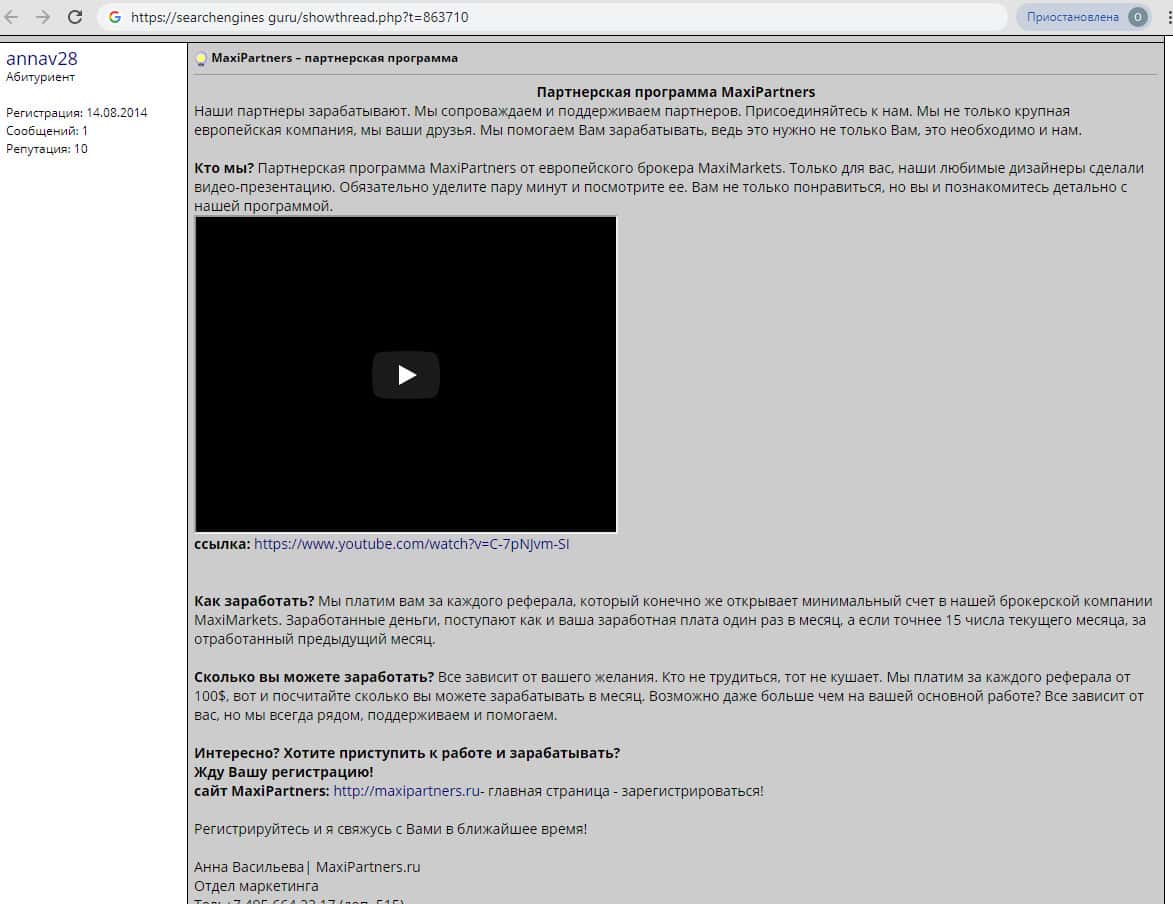Open the browser three-dot menu
This screenshot has width=1173, height=904.
tap(1169, 16)
